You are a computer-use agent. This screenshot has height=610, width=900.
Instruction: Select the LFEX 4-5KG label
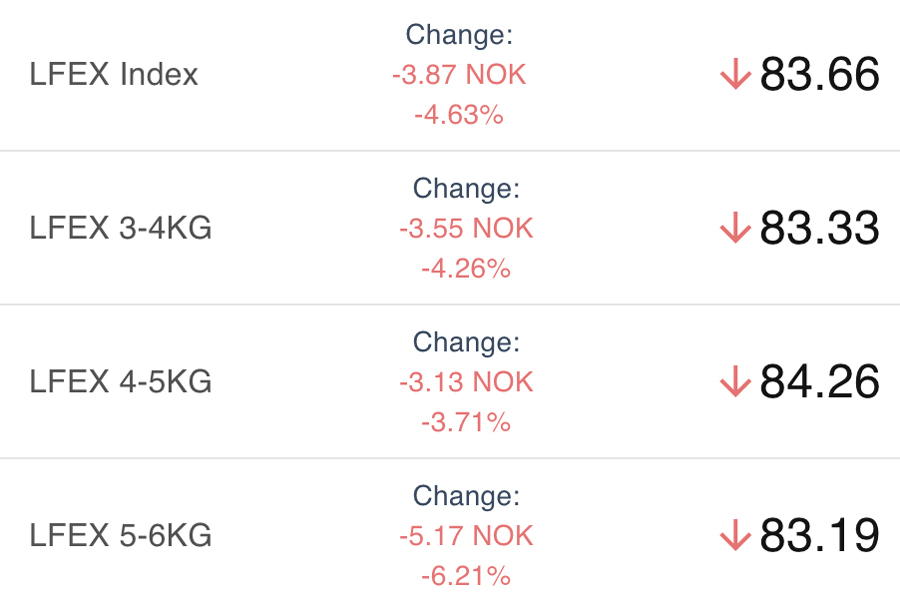pos(121,382)
